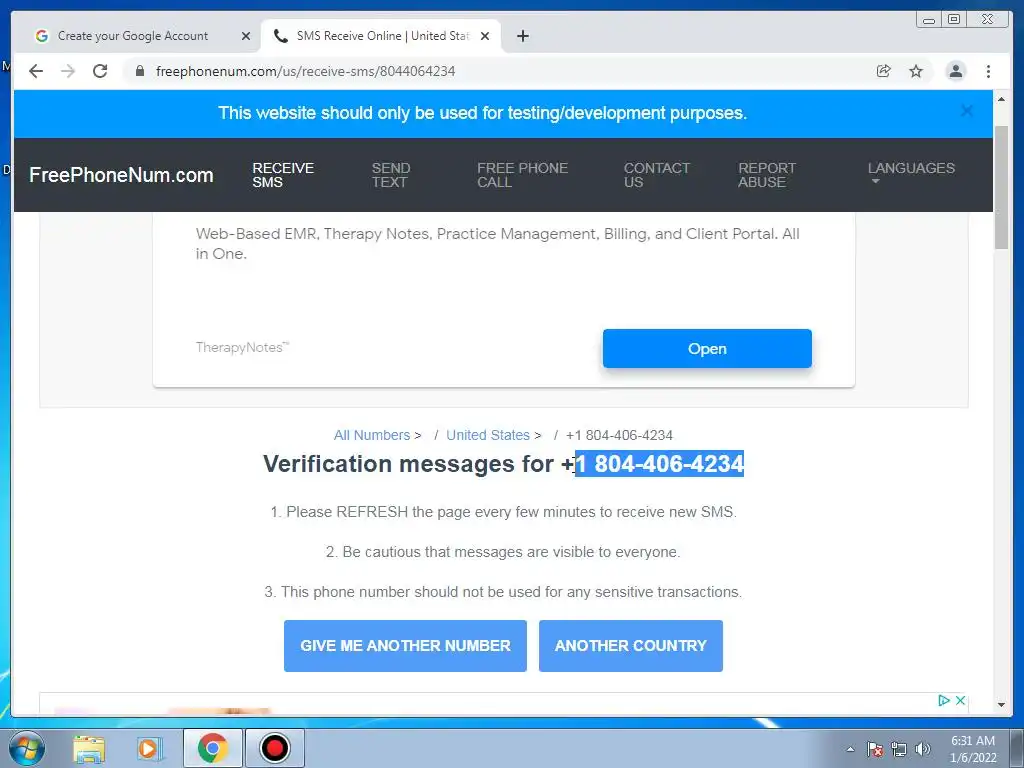Click the +1 804-406-4234 breadcrumb text
Screen dimensions: 1024x768
(619, 435)
